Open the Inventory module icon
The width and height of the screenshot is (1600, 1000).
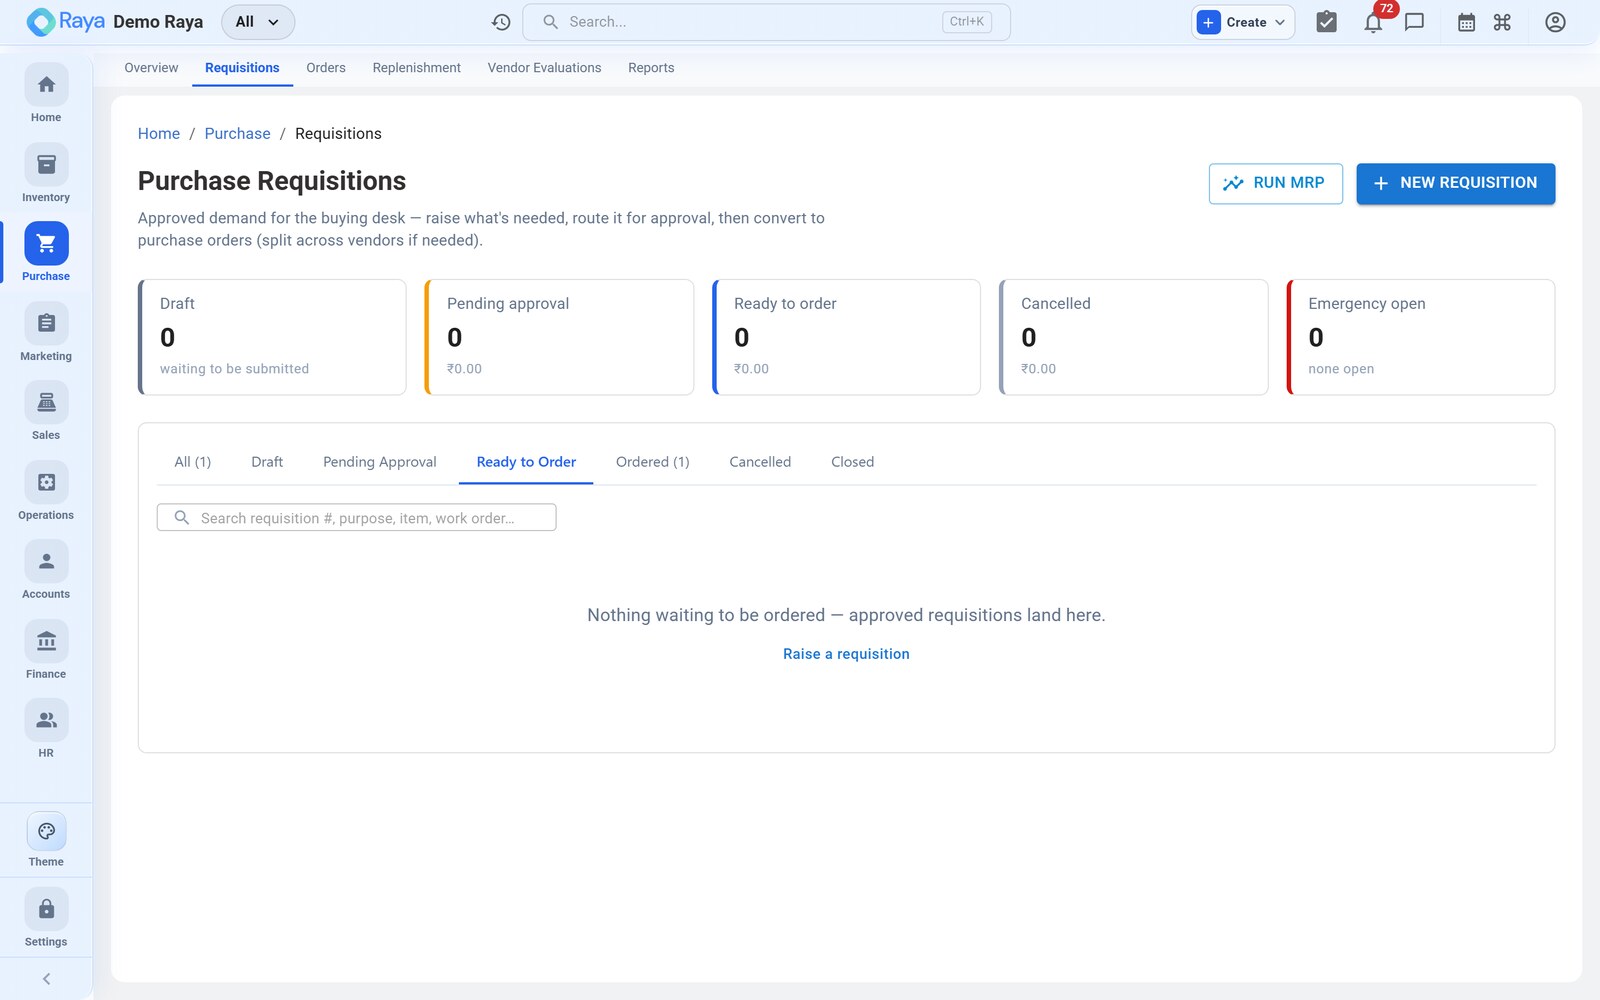coord(46,165)
